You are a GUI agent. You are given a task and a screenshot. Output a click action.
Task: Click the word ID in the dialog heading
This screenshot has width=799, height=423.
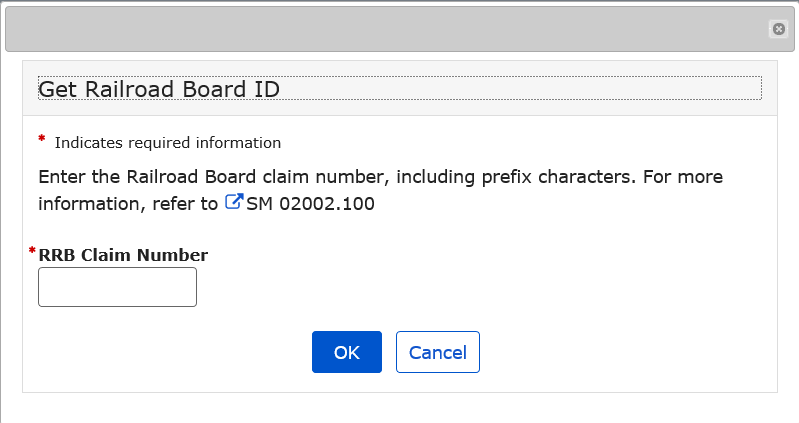click(265, 89)
